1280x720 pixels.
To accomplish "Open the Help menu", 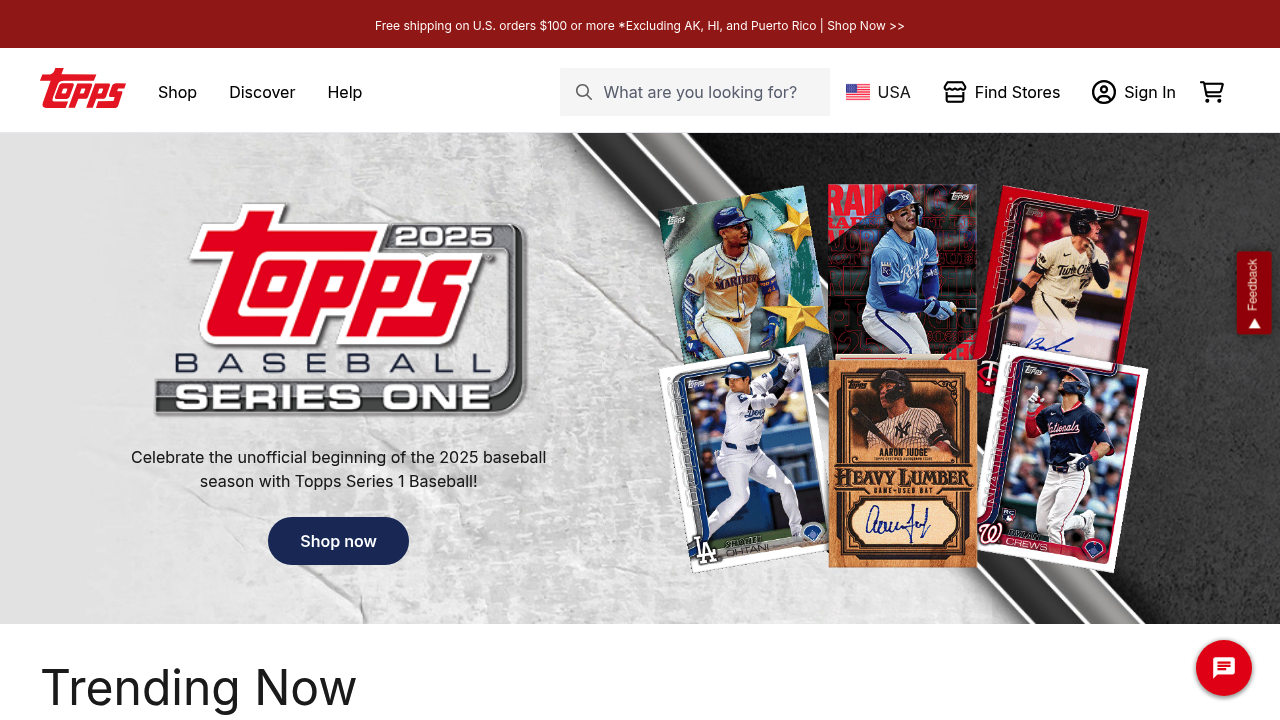I will pos(345,92).
